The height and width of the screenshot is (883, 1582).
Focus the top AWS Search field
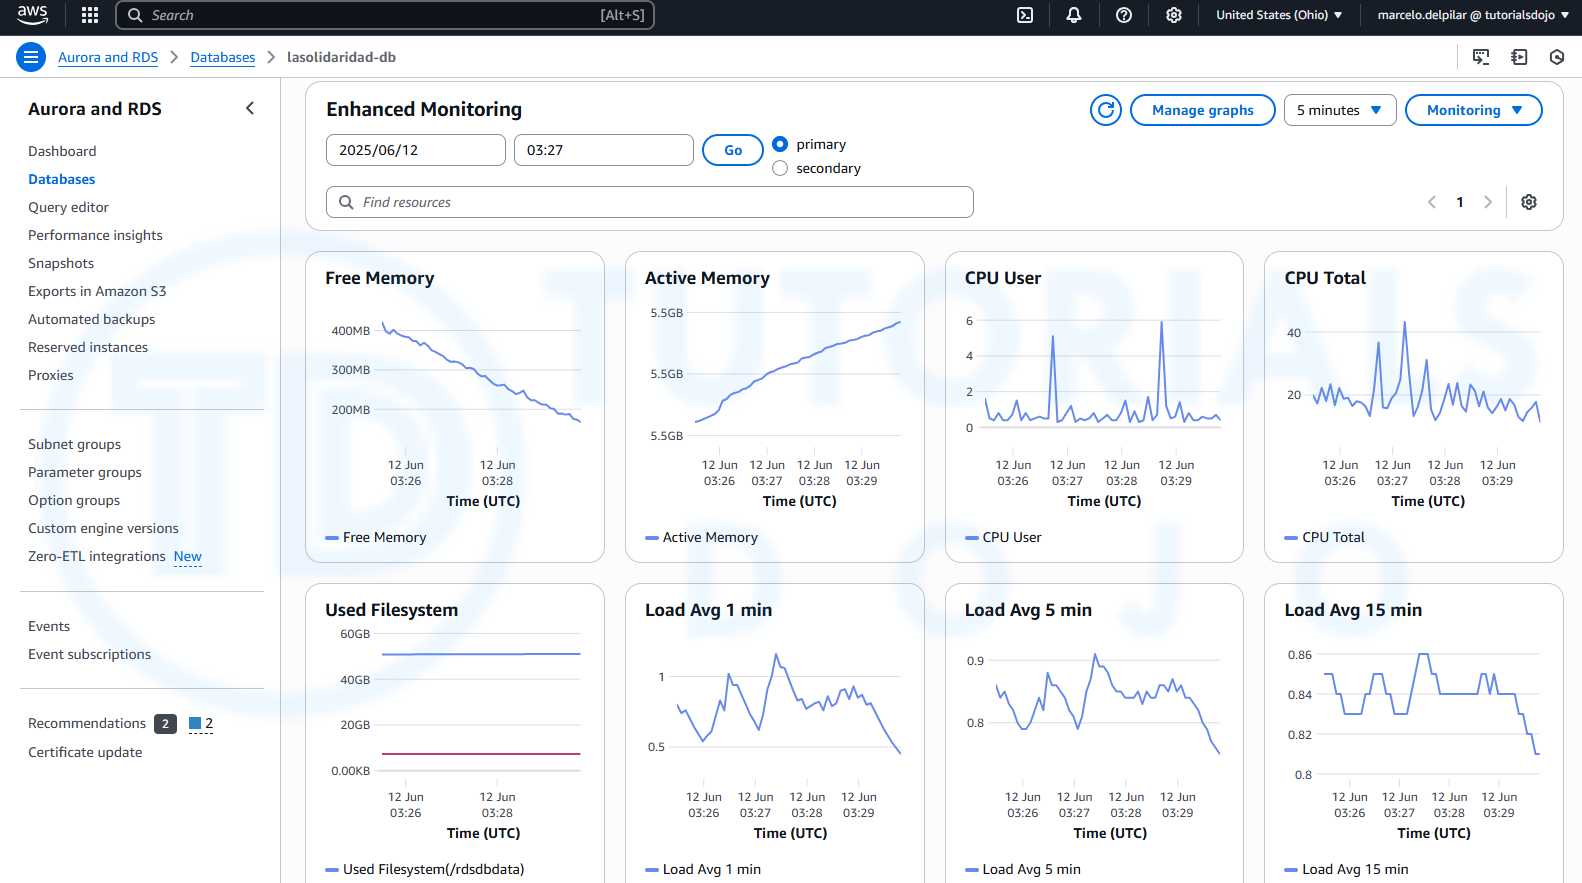[385, 15]
